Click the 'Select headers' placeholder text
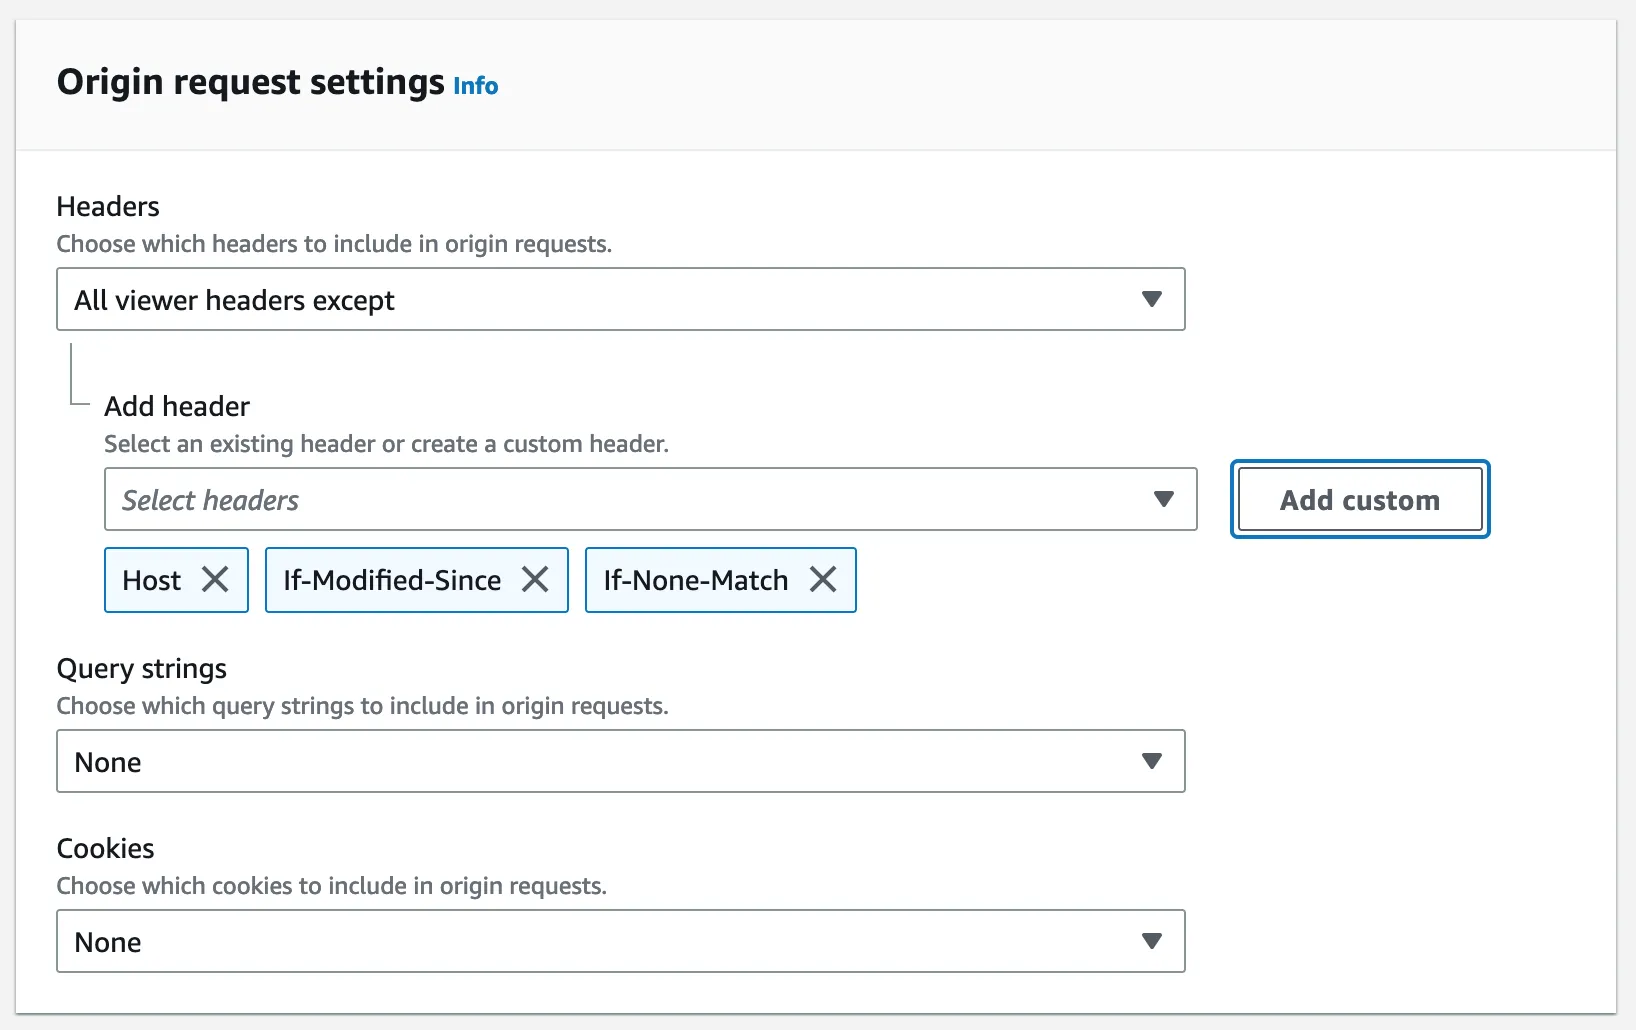 pyautogui.click(x=210, y=500)
